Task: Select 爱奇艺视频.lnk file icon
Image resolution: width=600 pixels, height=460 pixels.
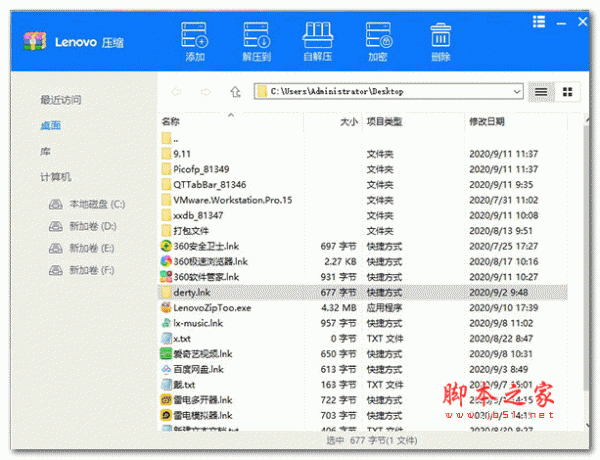Action: 166,354
